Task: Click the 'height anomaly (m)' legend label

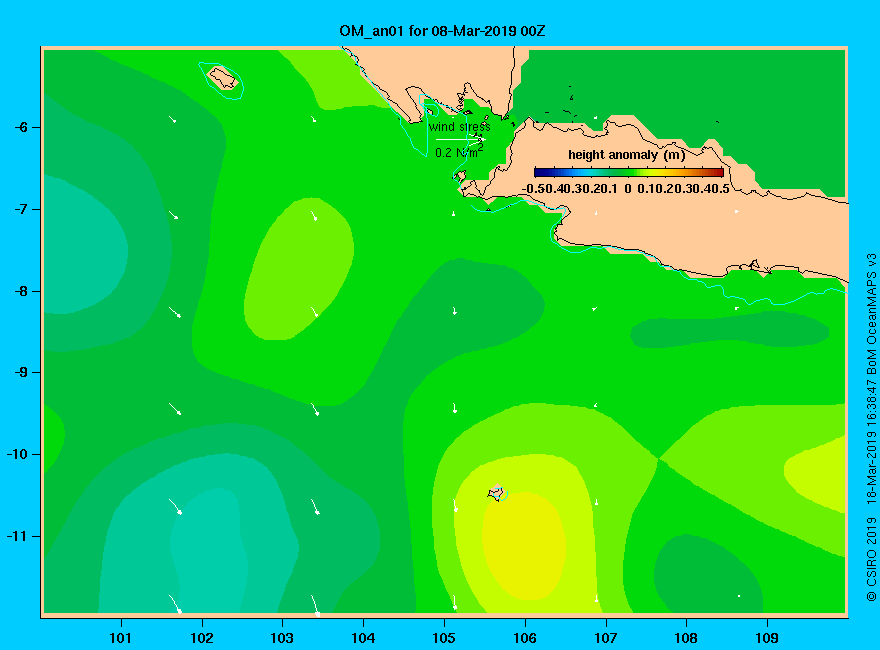Action: pos(627,155)
